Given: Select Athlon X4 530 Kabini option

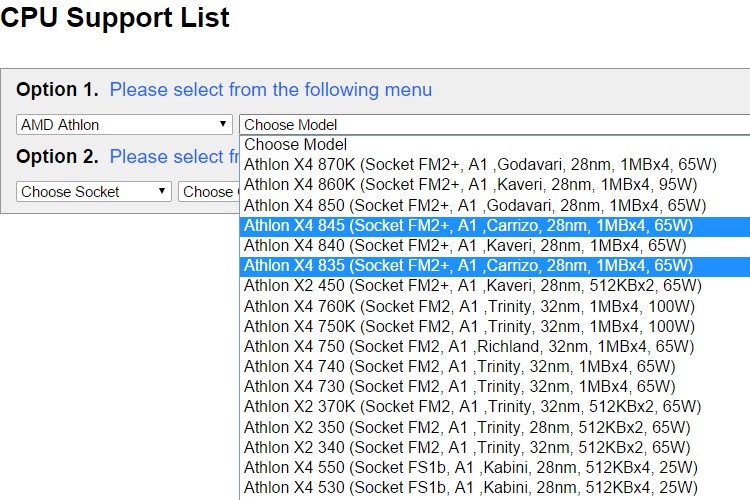Looking at the screenshot, I should pos(495,488).
